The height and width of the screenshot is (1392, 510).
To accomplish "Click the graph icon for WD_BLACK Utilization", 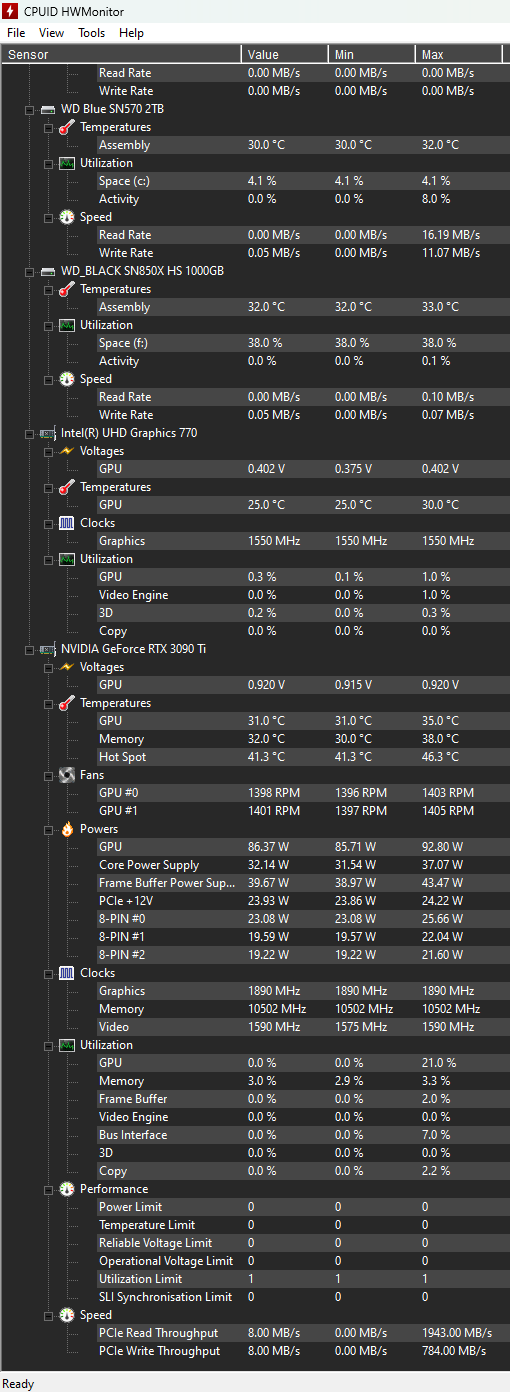I will click(67, 325).
